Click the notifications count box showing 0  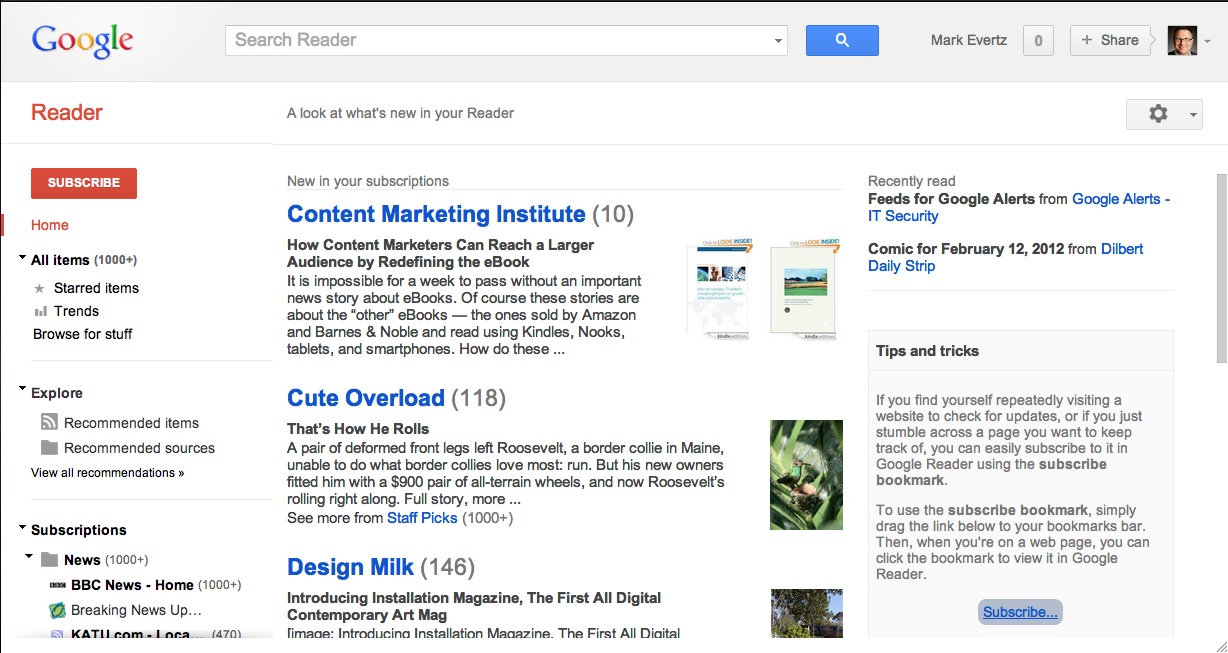click(x=1038, y=41)
